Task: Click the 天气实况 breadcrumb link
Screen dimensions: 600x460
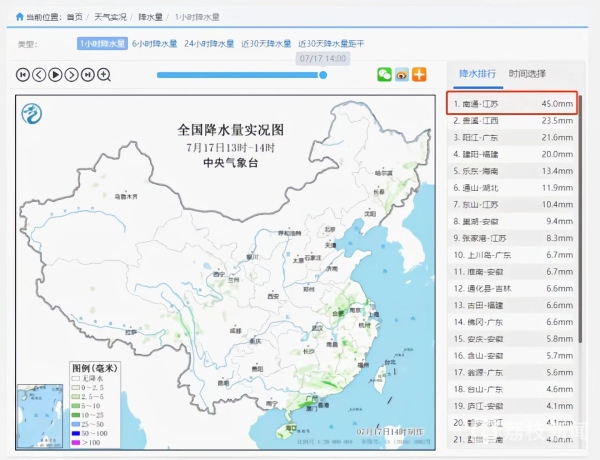Action: click(x=111, y=17)
